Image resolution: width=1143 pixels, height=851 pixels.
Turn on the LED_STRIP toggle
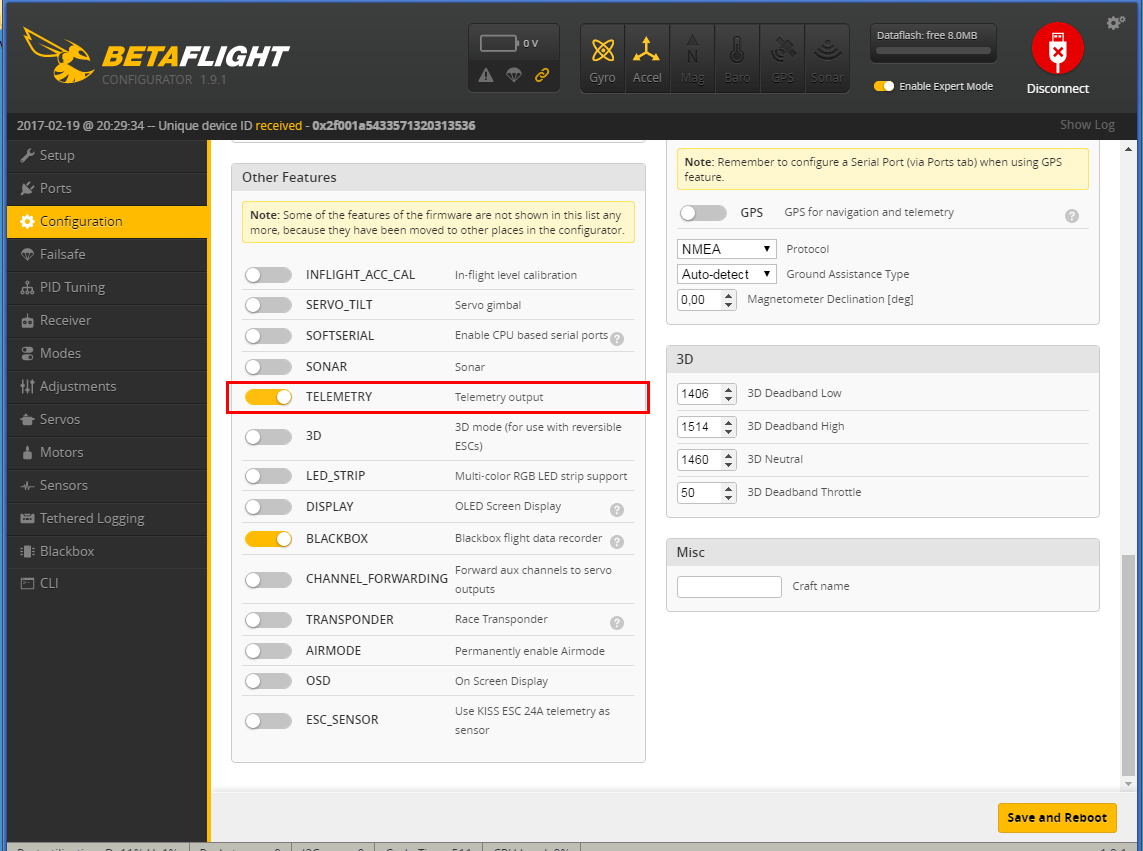coord(268,476)
